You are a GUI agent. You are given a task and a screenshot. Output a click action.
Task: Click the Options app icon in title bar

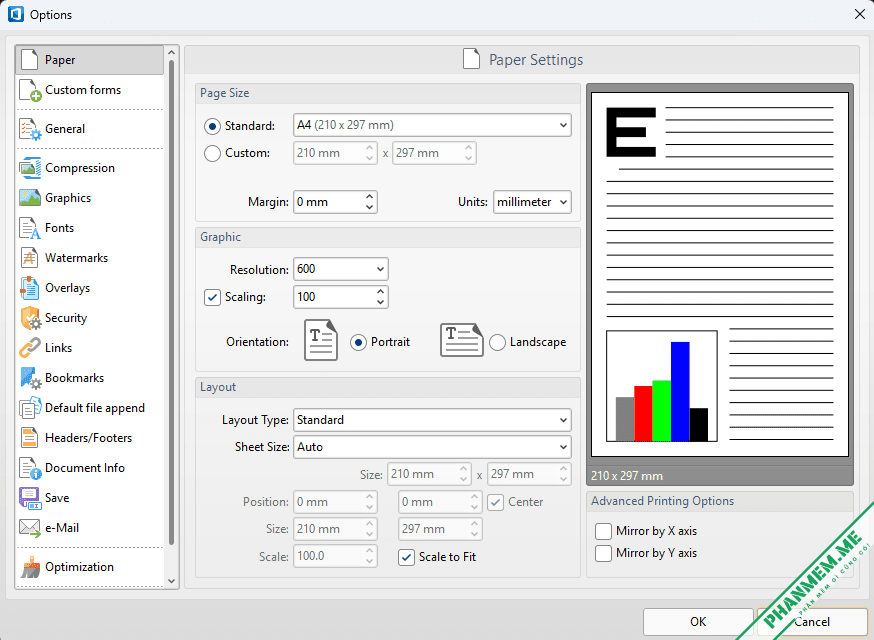click(16, 14)
